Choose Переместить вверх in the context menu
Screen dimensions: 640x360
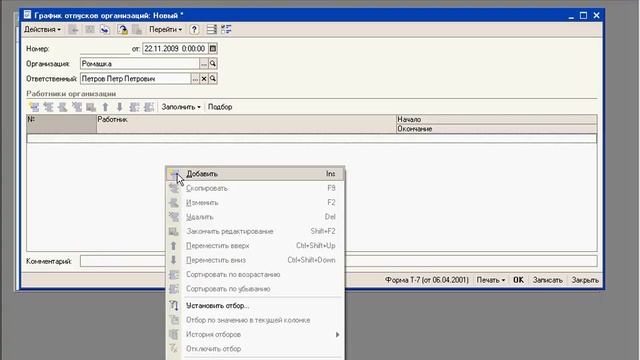[255, 246]
